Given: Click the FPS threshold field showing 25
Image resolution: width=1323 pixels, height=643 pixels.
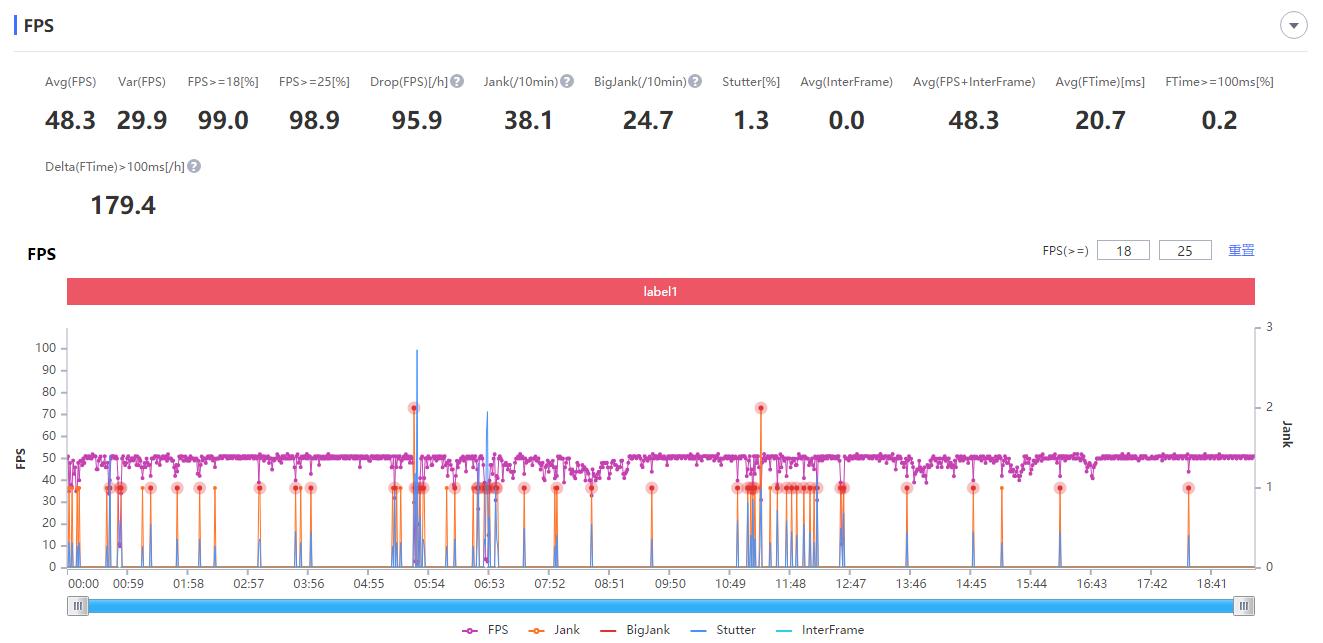Looking at the screenshot, I should [1185, 251].
